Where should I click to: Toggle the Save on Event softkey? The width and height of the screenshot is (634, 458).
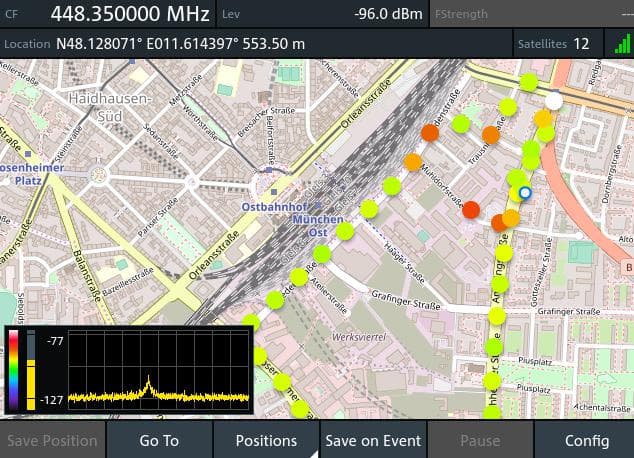tap(374, 440)
